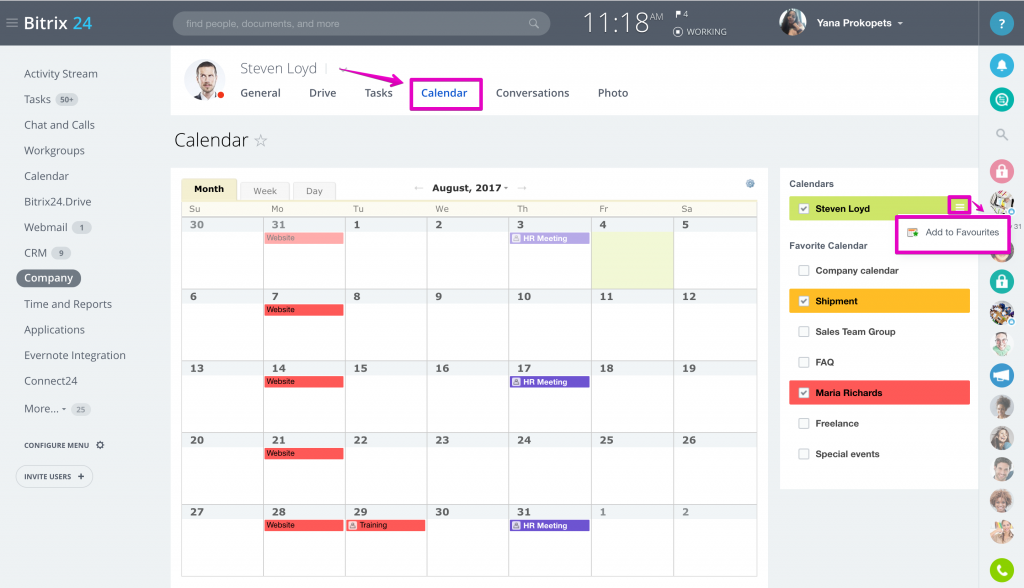1024x588 pixels.
Task: Open the blue megaphone chat icon
Action: (x=1001, y=376)
